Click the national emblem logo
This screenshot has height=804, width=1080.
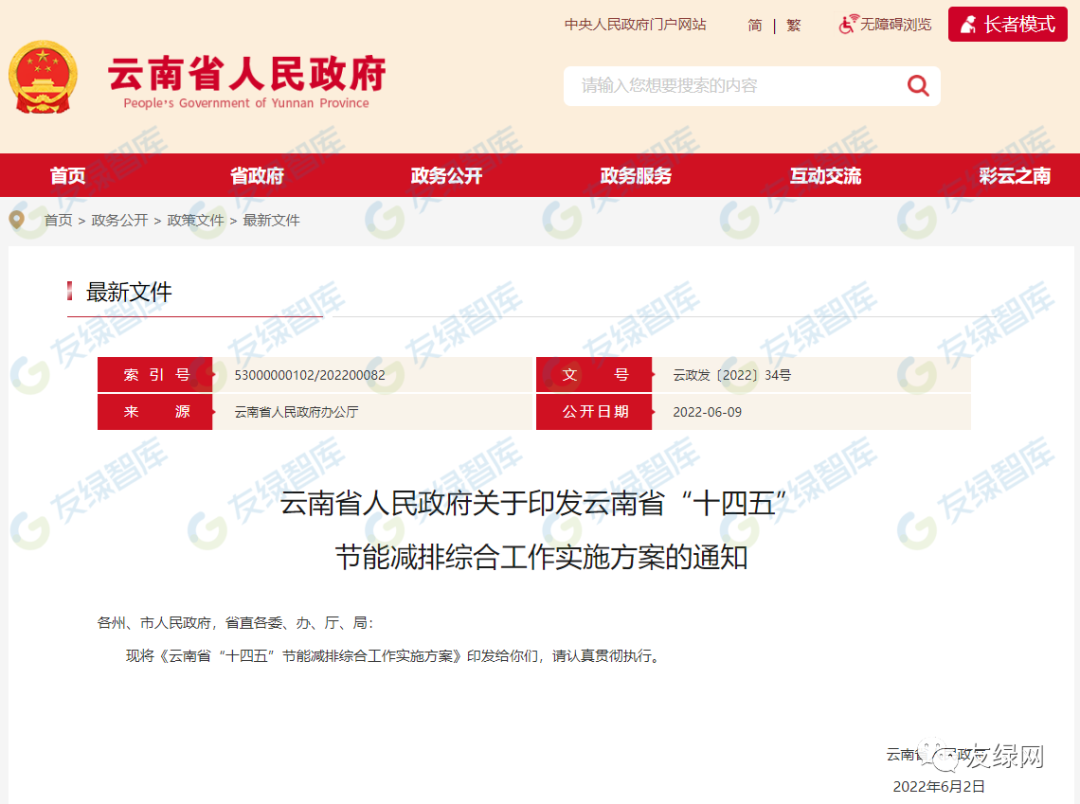(x=42, y=77)
